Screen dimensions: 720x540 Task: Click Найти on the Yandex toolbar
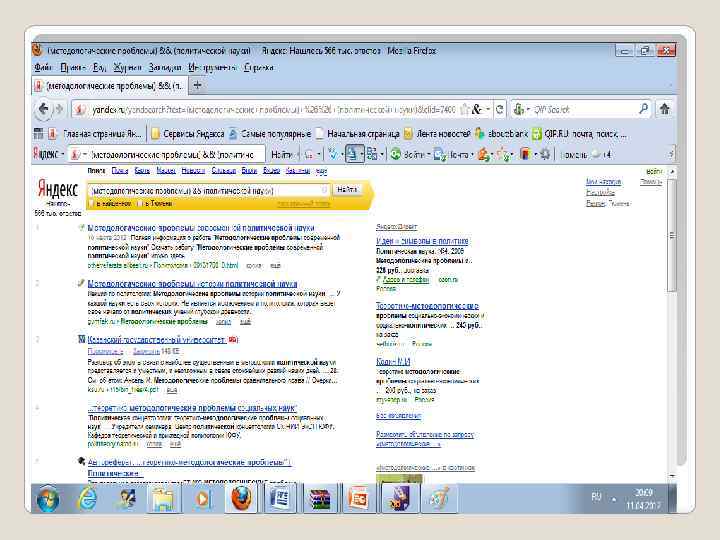pos(281,155)
